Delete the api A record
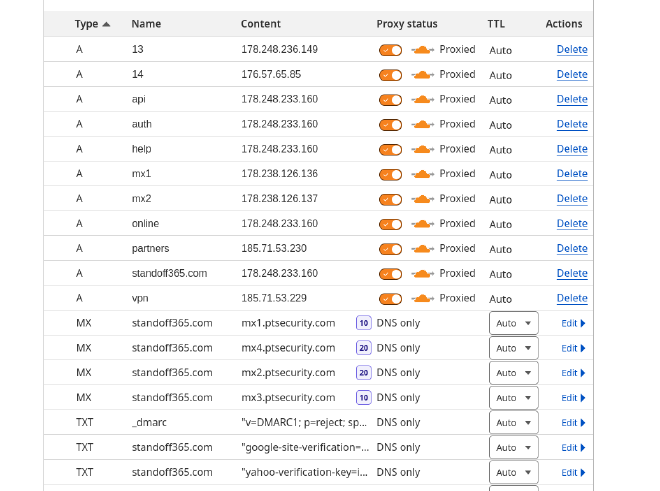 click(x=572, y=99)
